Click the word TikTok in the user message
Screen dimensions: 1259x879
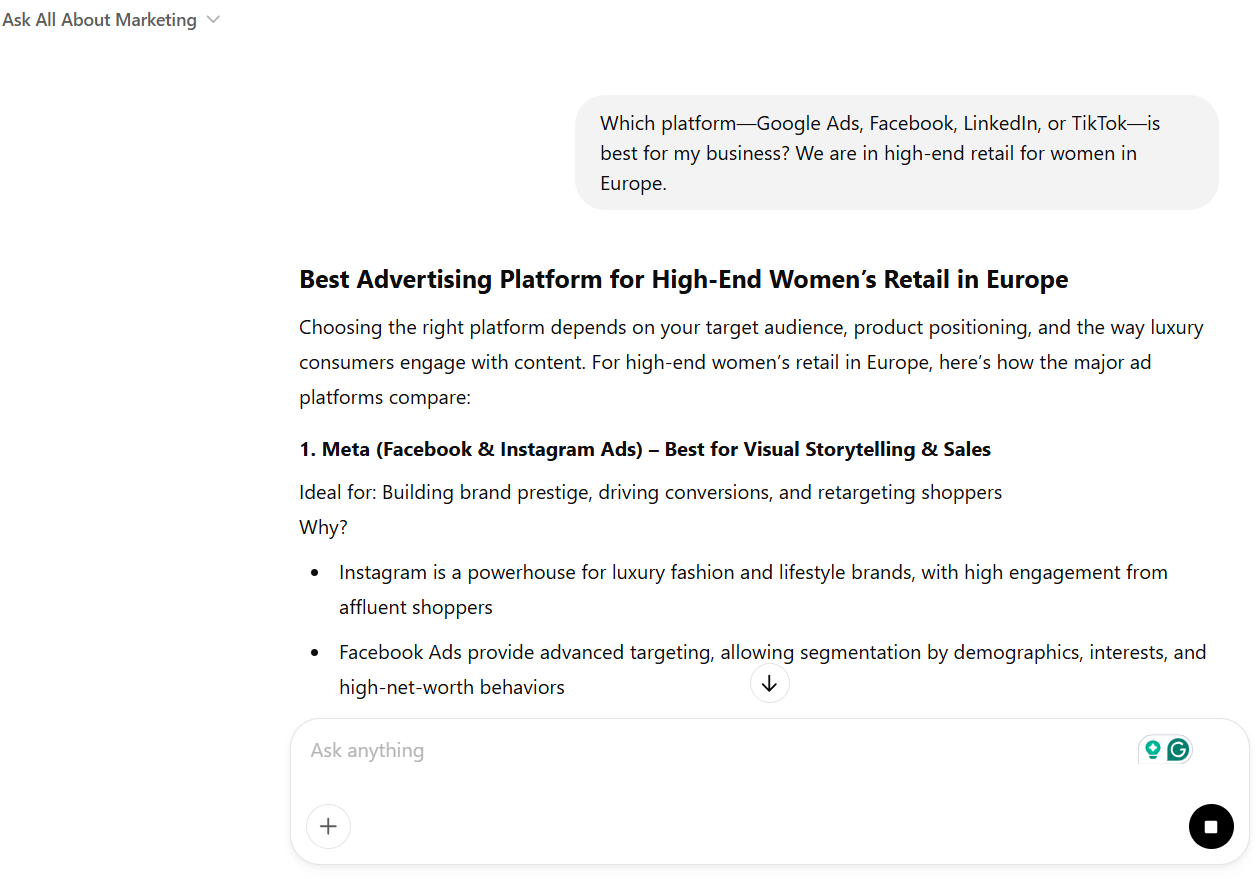1097,124
